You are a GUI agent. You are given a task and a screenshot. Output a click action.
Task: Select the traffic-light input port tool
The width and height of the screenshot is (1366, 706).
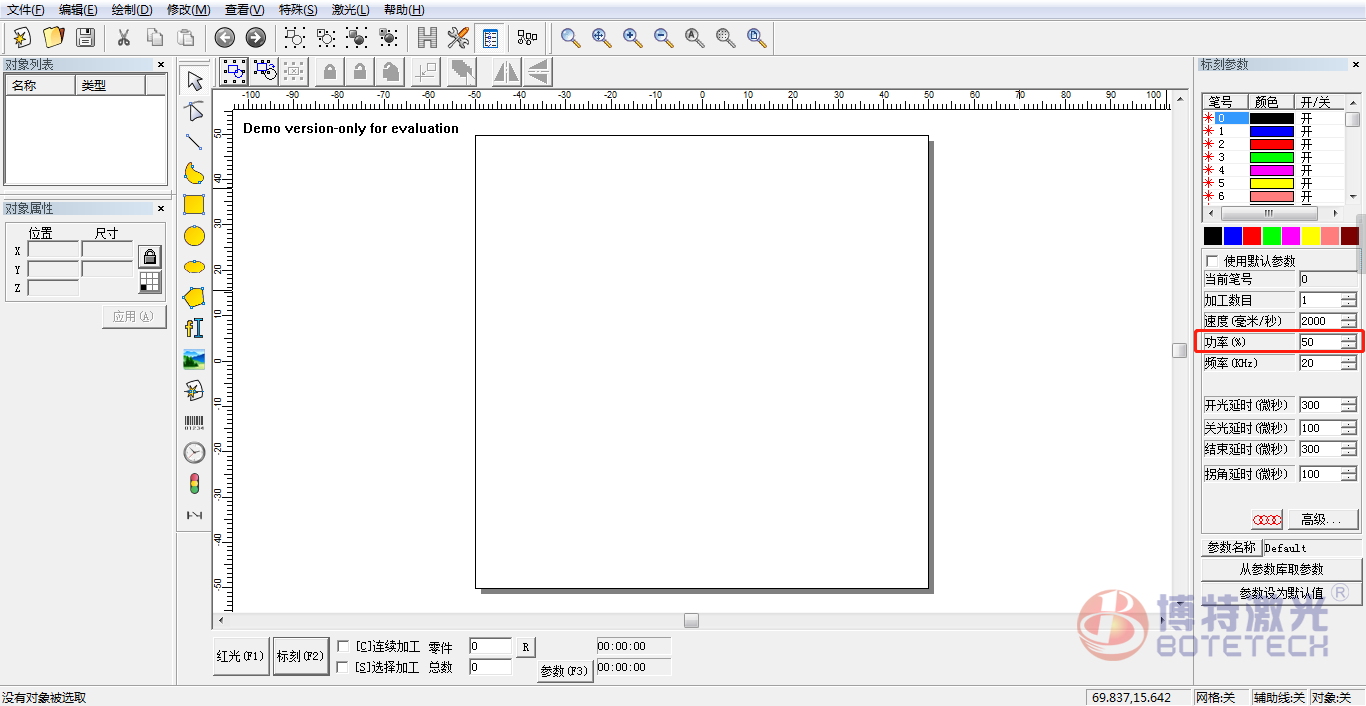click(195, 484)
